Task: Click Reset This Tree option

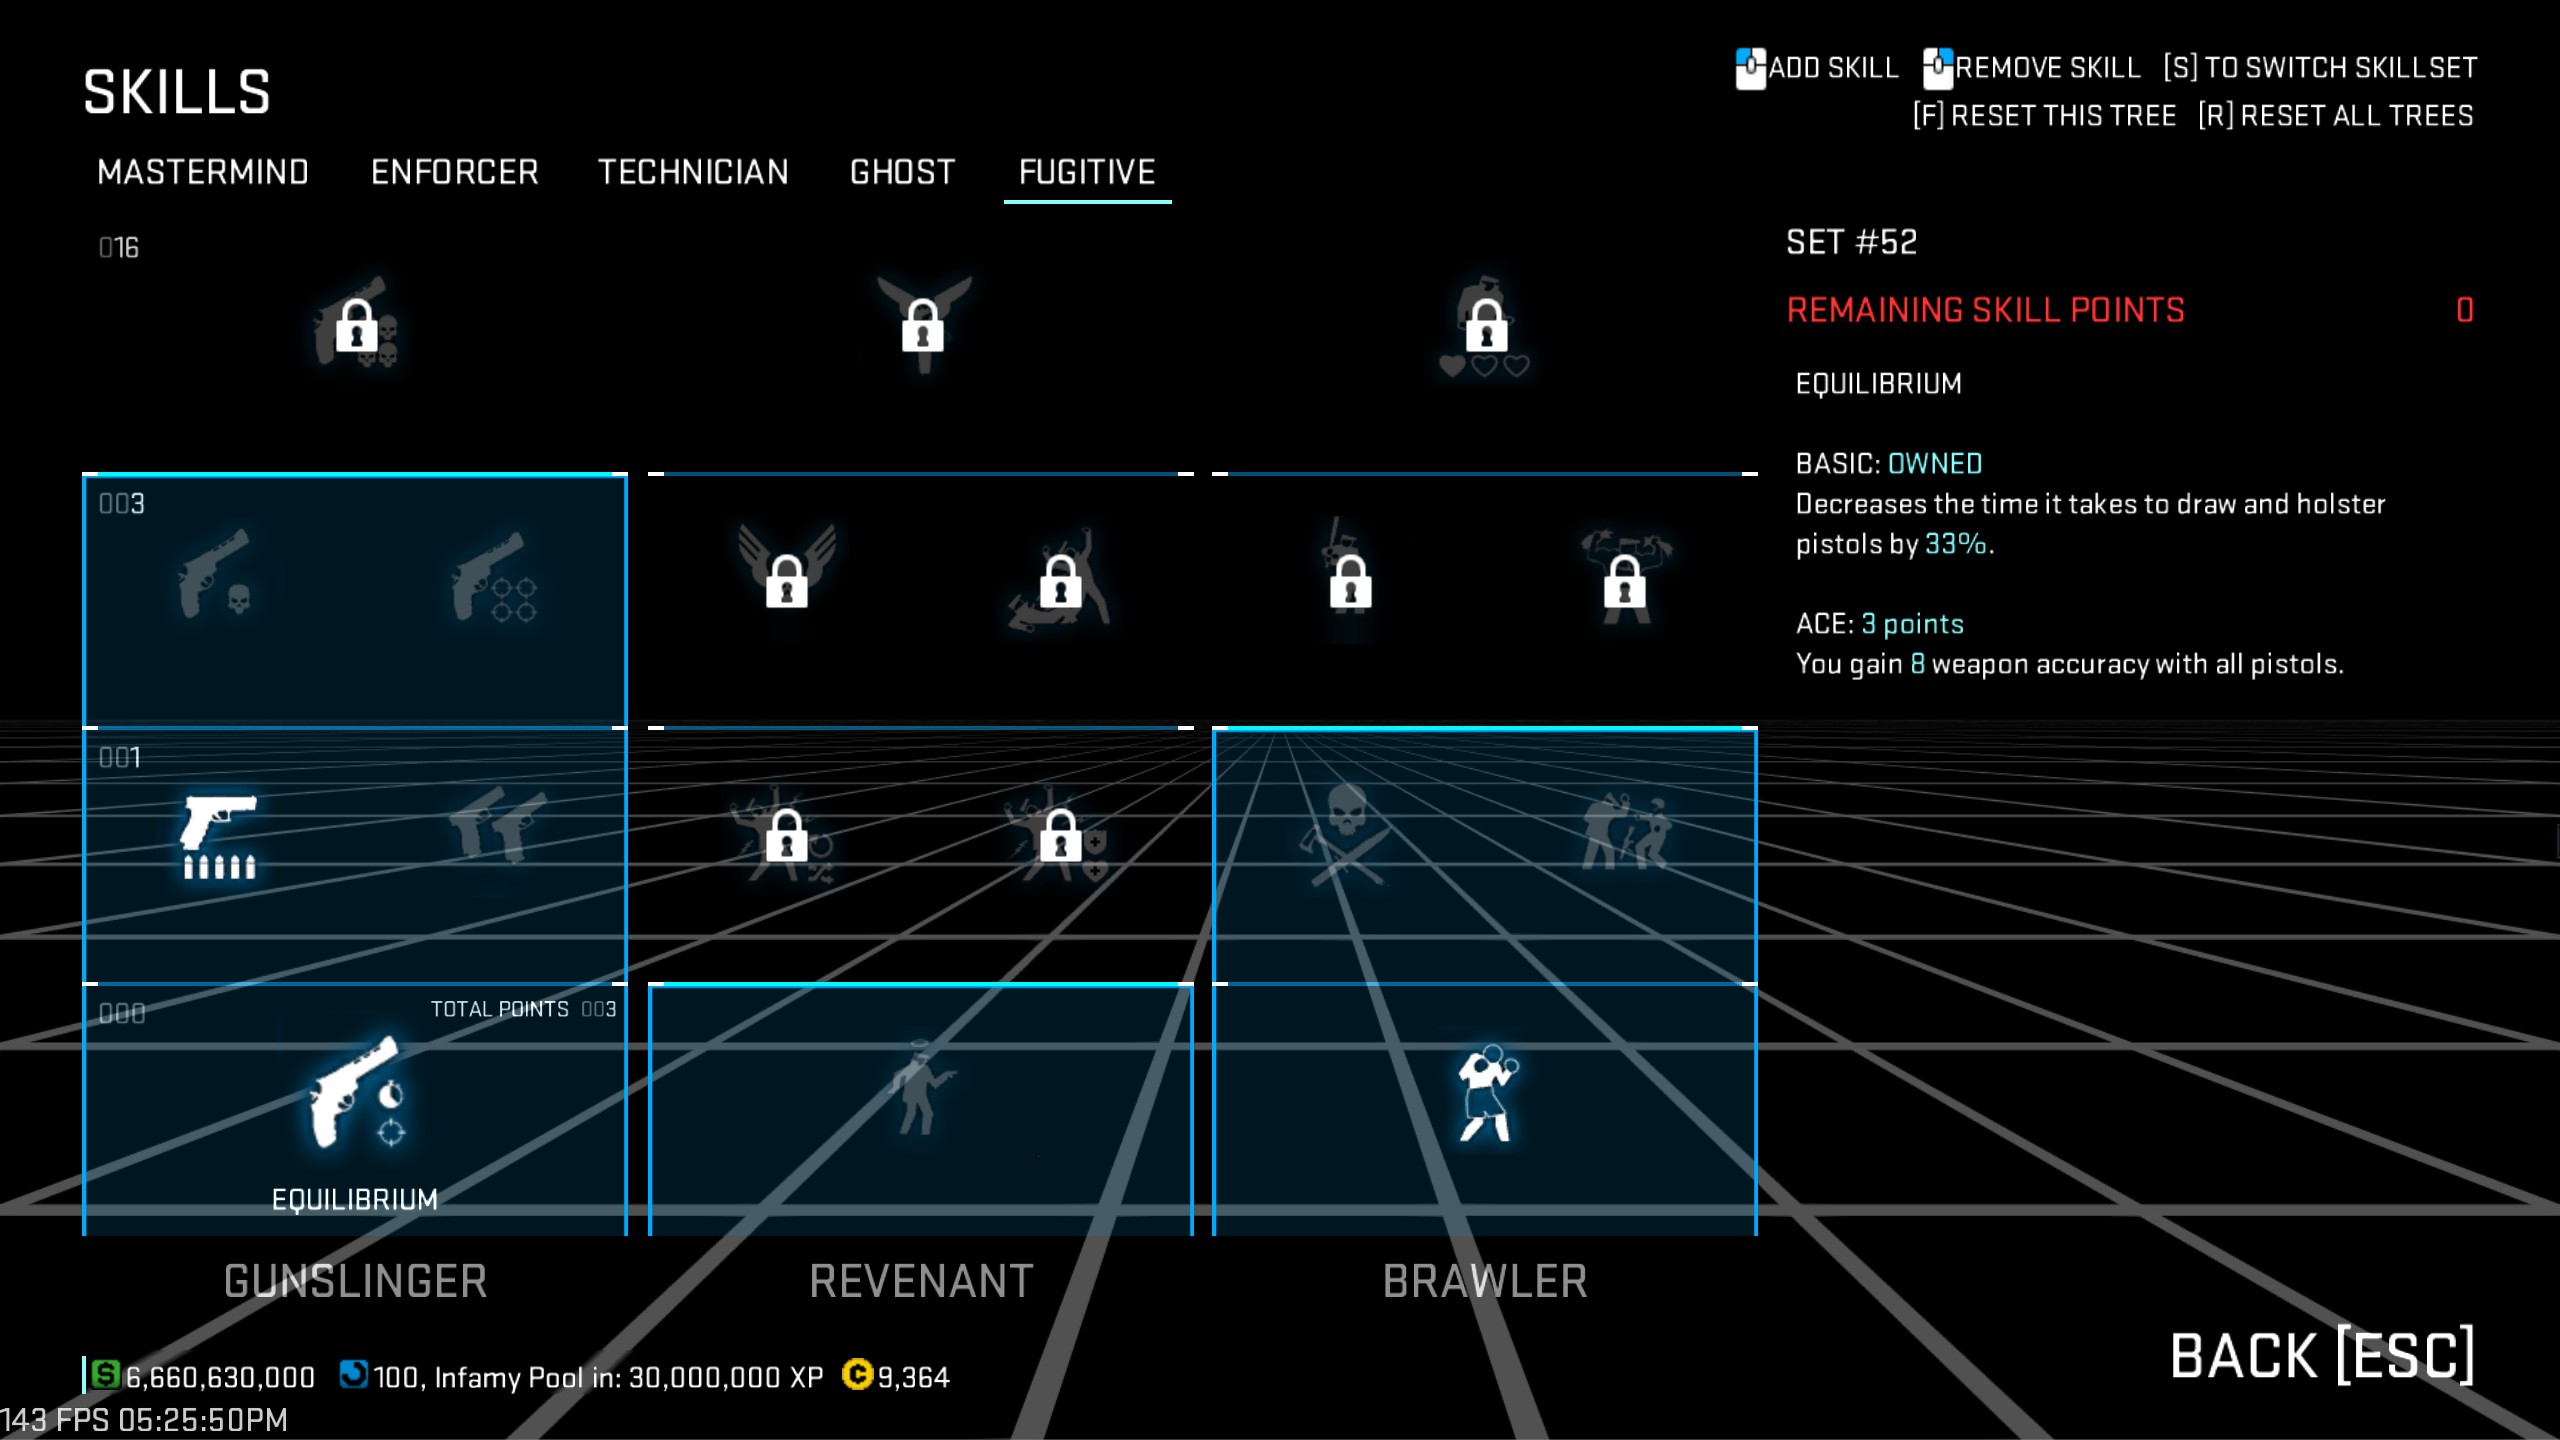Action: tap(2044, 116)
